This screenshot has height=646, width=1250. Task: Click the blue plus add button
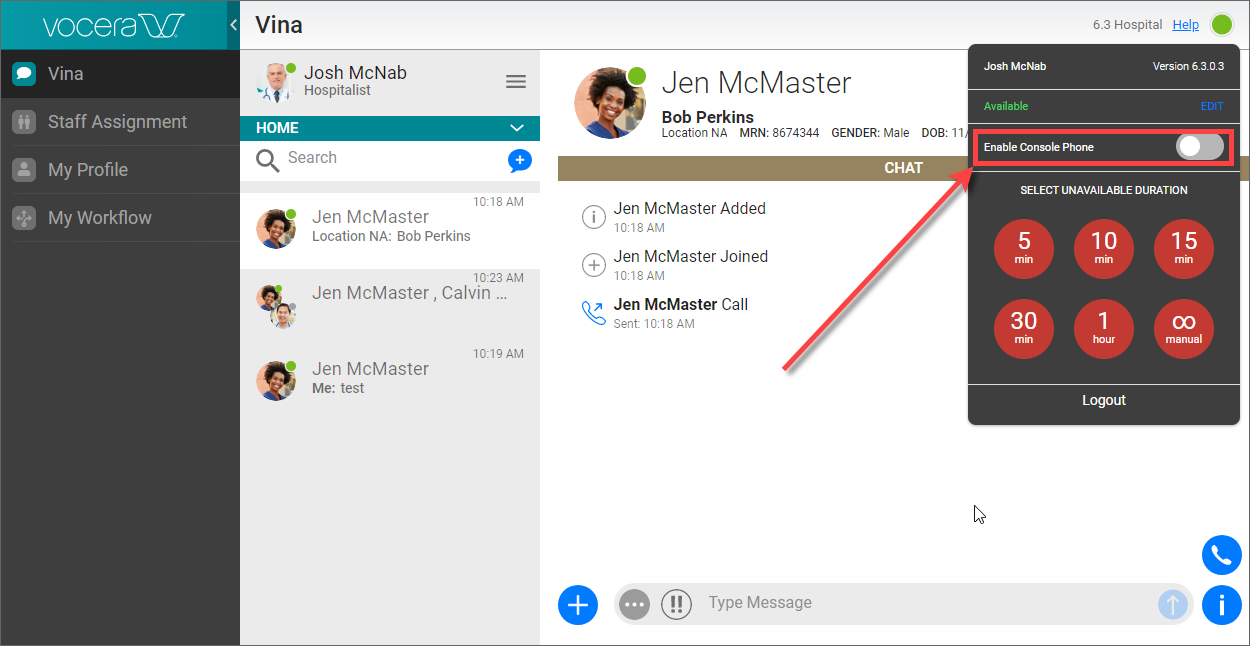[578, 604]
